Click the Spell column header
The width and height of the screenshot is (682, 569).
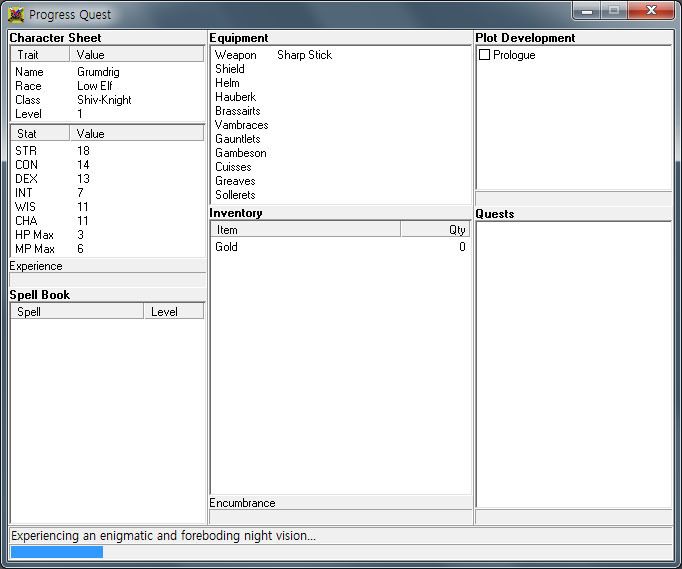point(77,311)
